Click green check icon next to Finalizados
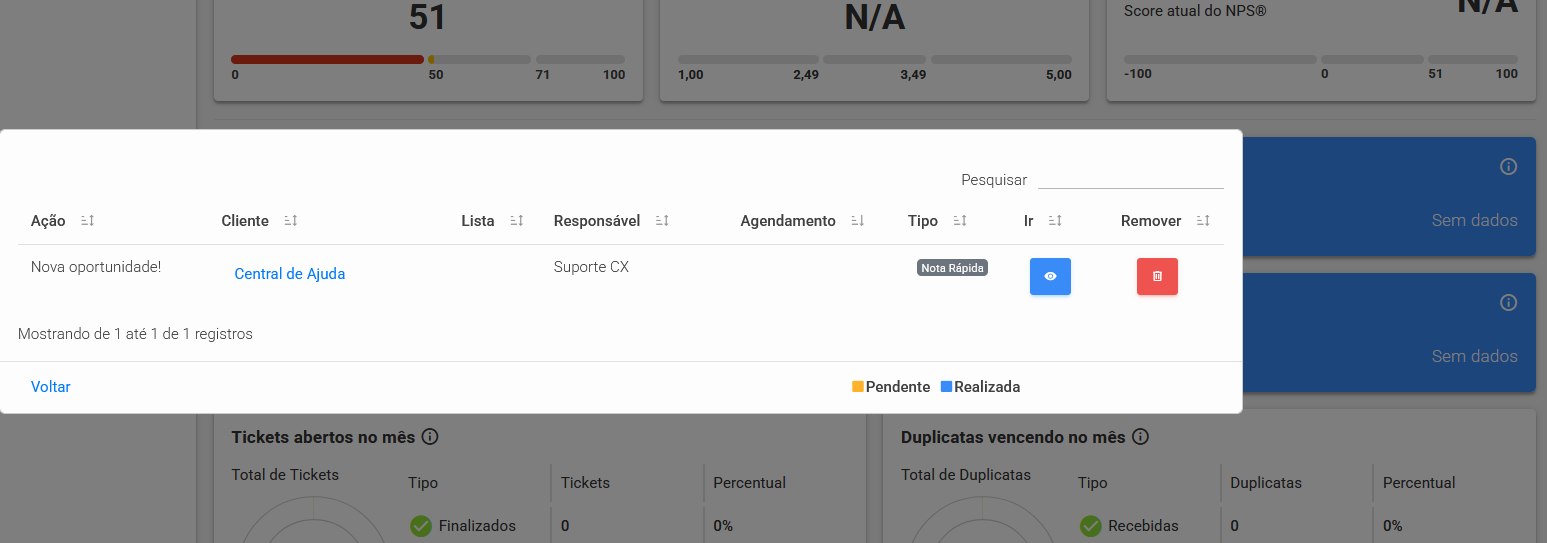Image resolution: width=1547 pixels, height=543 pixels. (x=421, y=525)
